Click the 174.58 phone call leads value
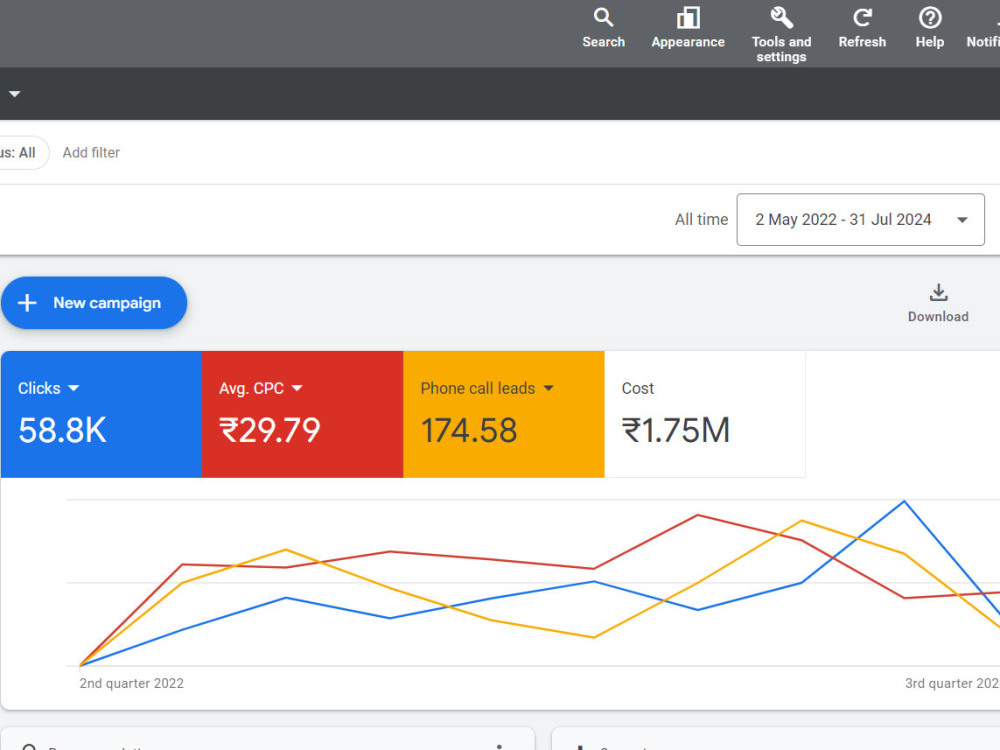The width and height of the screenshot is (1000, 750). pyautogui.click(x=469, y=430)
